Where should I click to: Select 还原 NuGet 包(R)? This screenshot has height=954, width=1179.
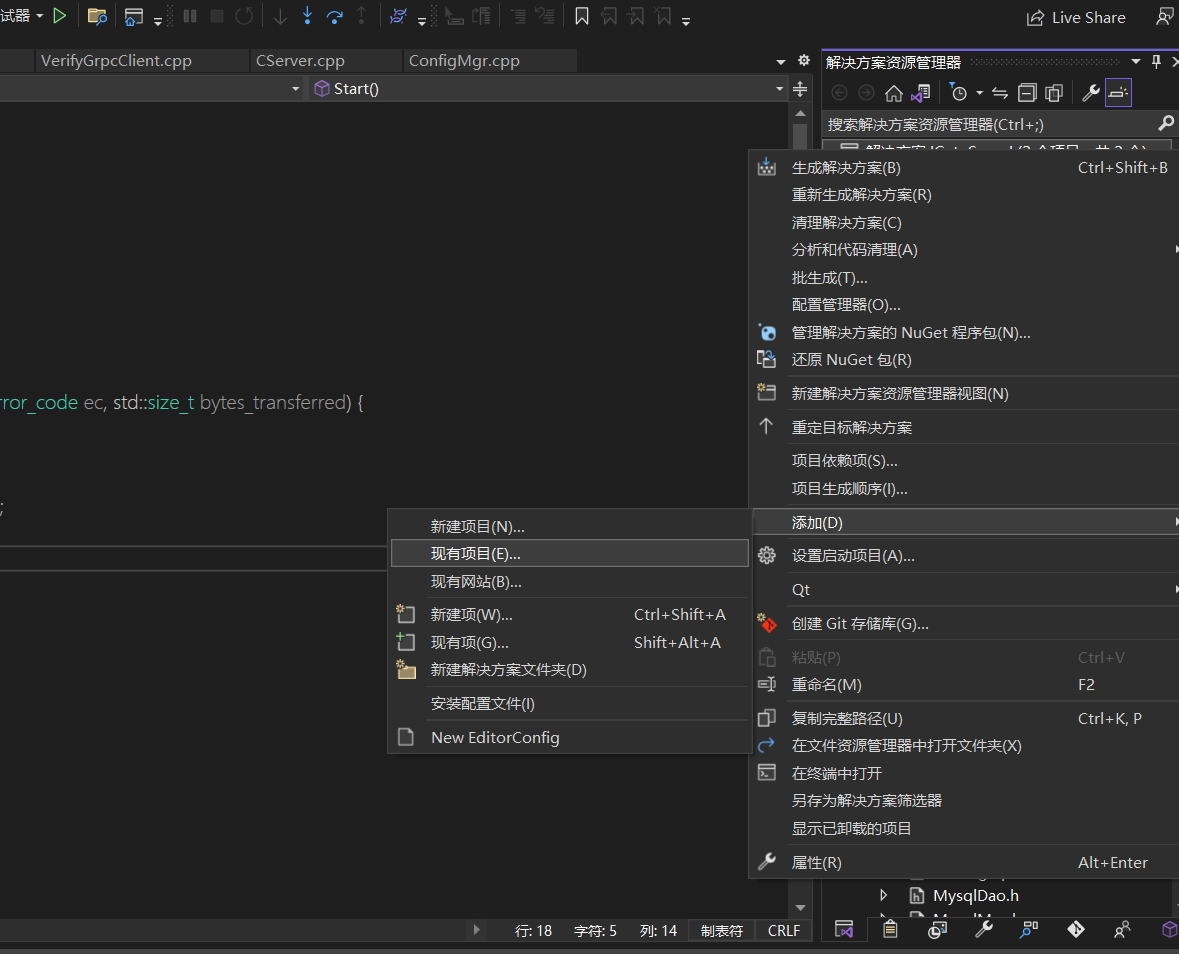tap(964, 359)
